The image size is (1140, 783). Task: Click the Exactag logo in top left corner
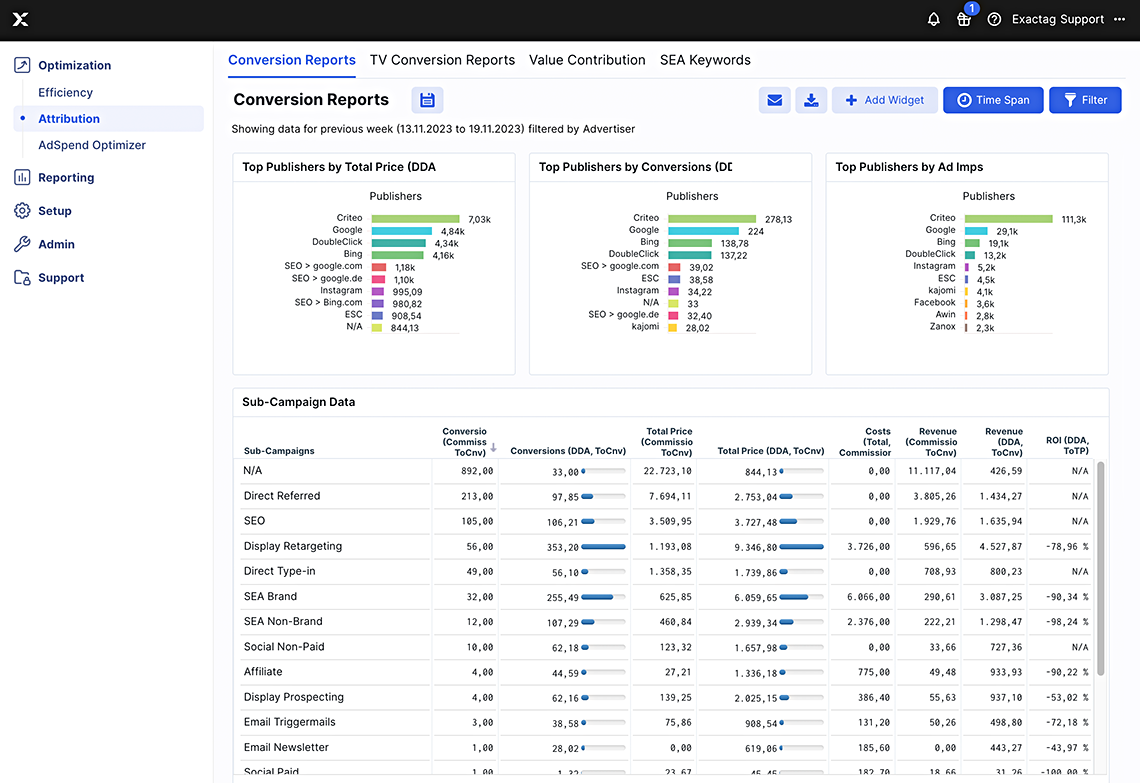click(20, 19)
